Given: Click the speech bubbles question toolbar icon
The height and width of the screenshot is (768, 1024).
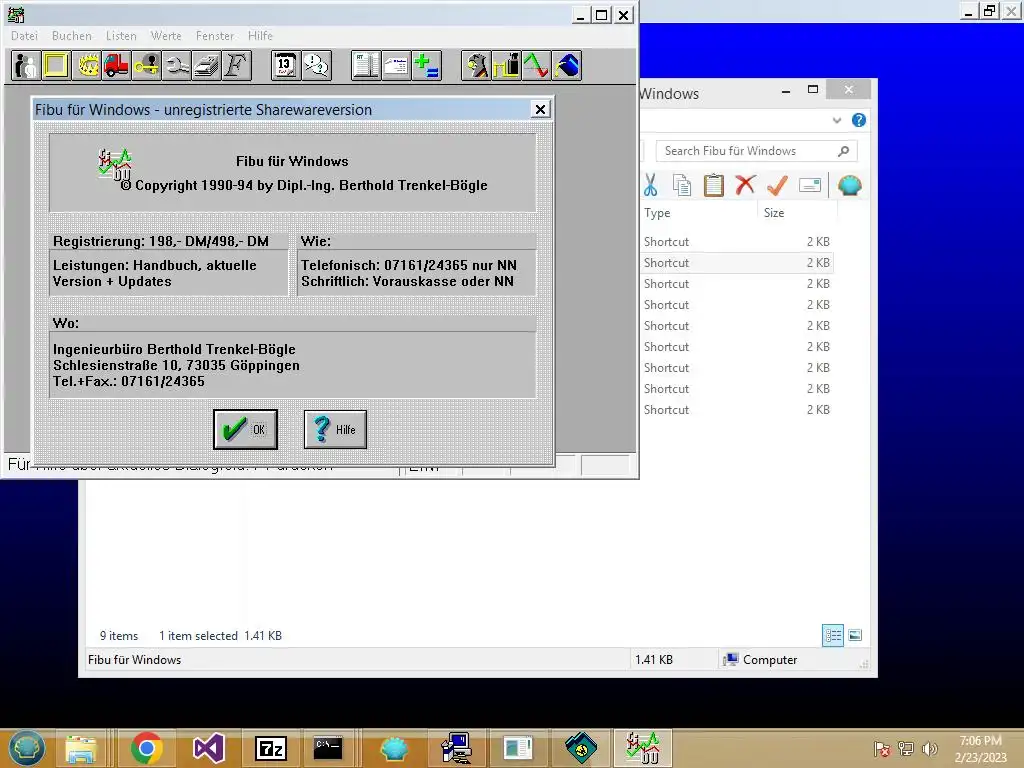Looking at the screenshot, I should pyautogui.click(x=317, y=65).
